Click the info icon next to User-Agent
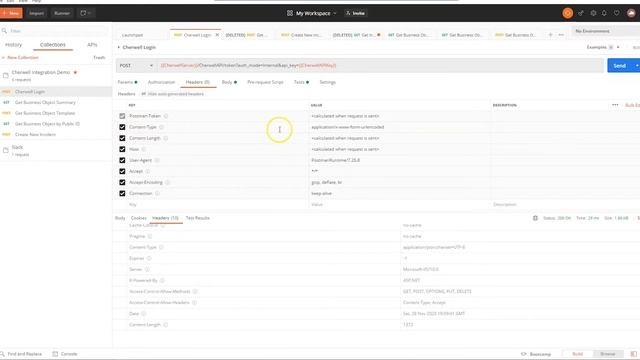This screenshot has height=360, width=640. (x=157, y=160)
